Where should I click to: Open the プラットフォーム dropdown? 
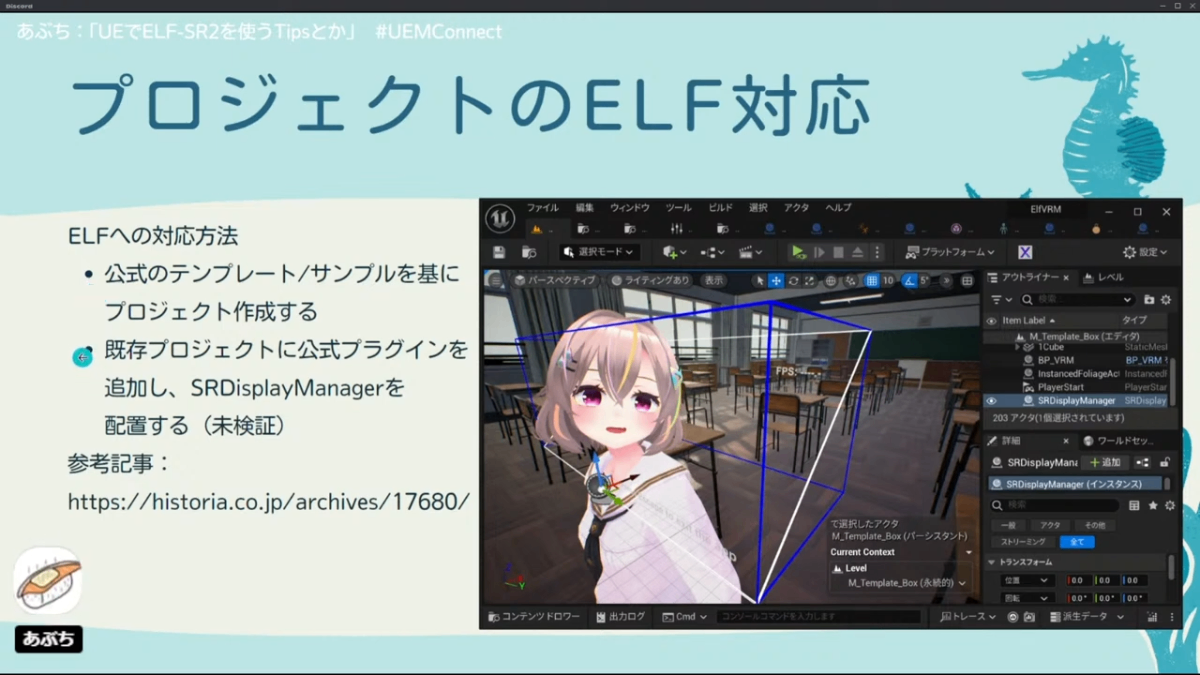click(x=950, y=252)
